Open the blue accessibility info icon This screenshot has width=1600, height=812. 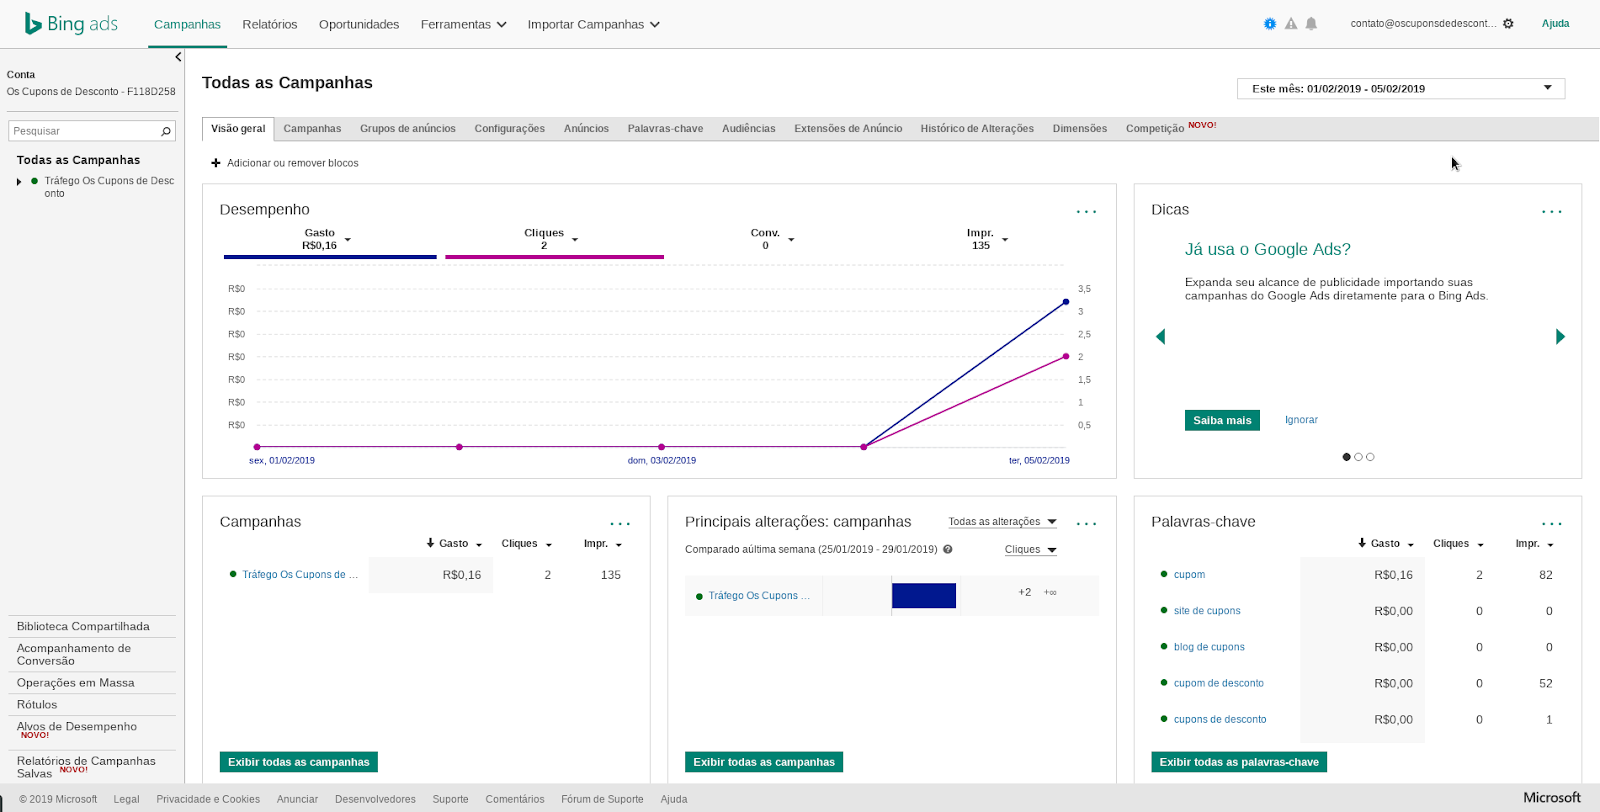coord(1270,24)
